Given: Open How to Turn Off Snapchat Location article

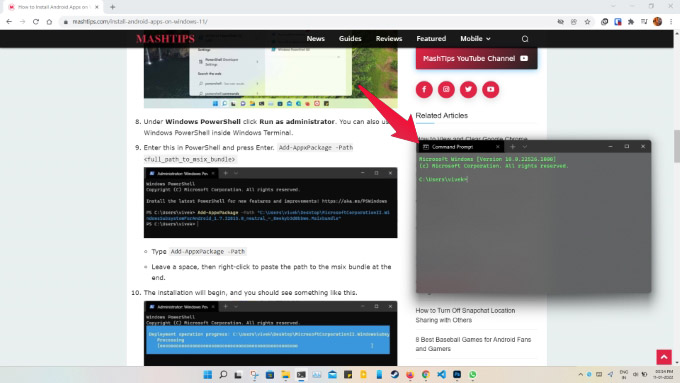Looking at the screenshot, I should (x=465, y=315).
